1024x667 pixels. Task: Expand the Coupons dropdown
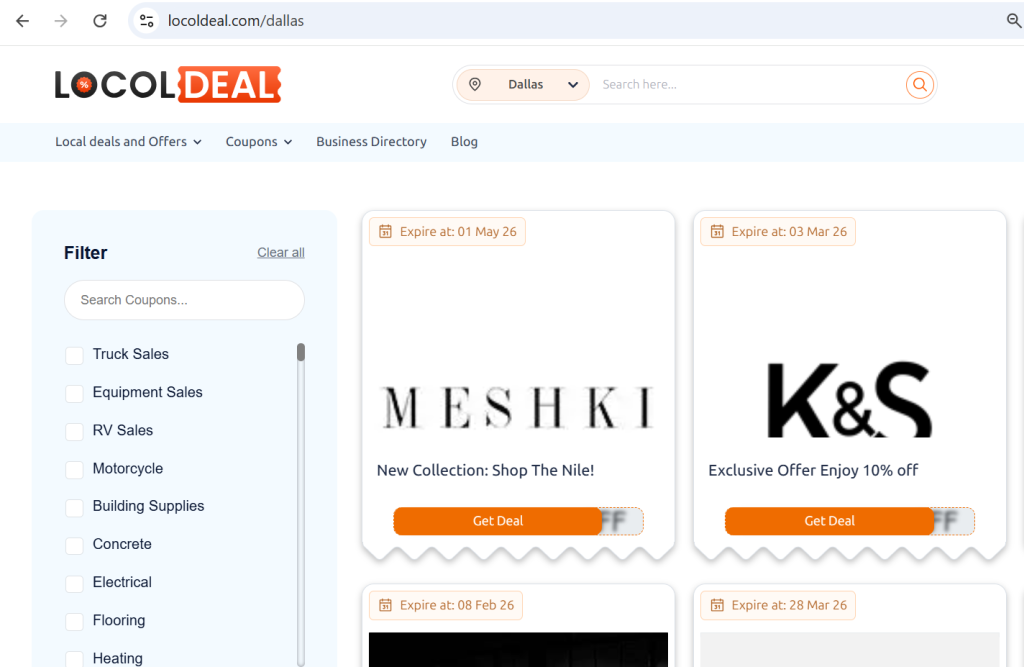pos(258,142)
